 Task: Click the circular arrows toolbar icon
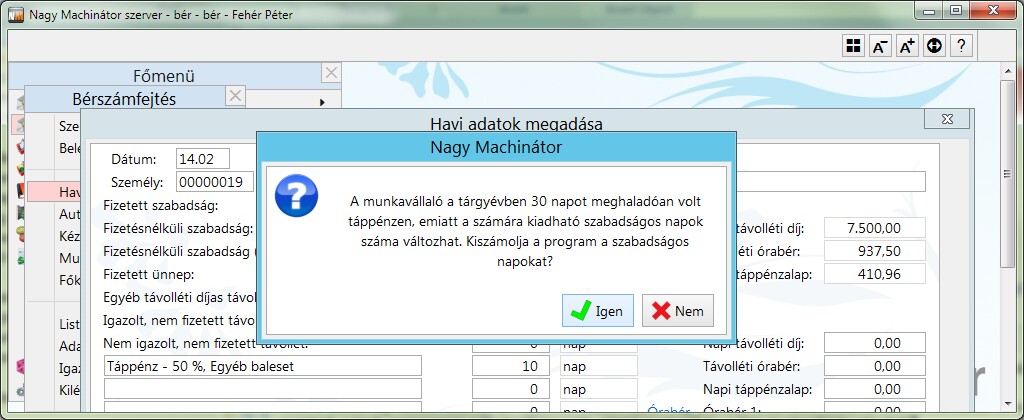pos(935,46)
